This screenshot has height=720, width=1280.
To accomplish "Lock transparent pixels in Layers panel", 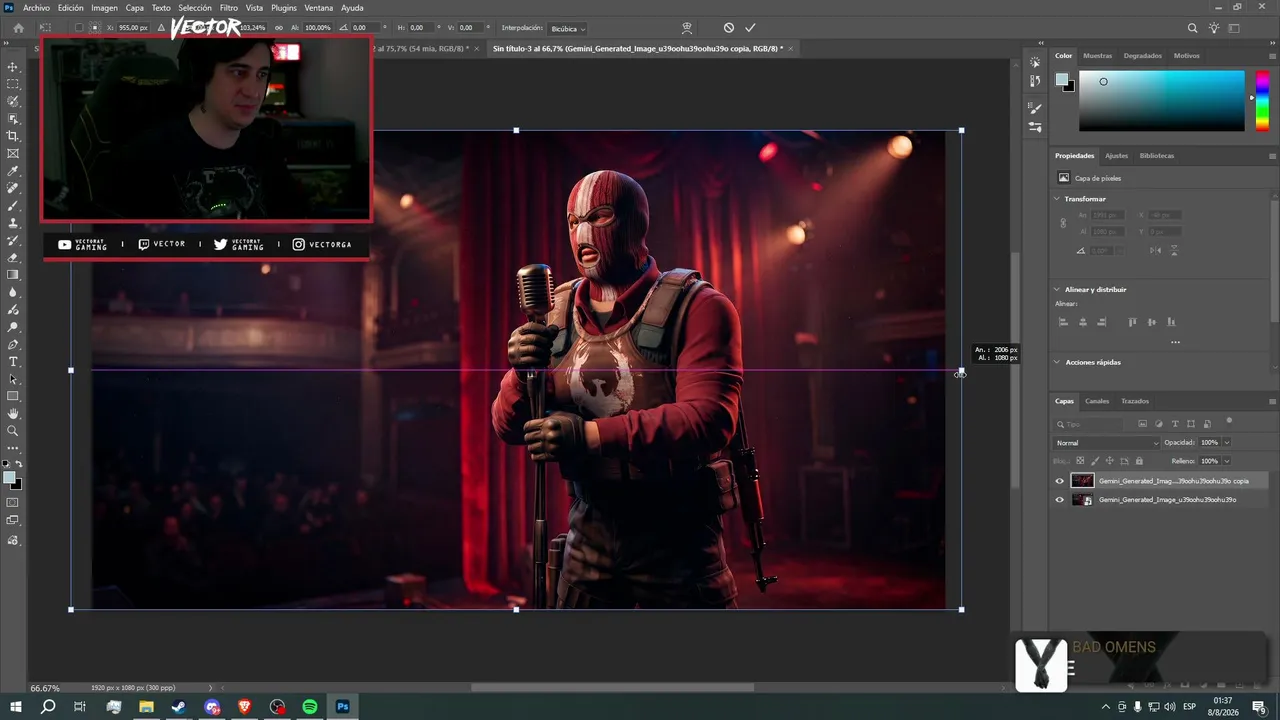I will pos(1080,461).
